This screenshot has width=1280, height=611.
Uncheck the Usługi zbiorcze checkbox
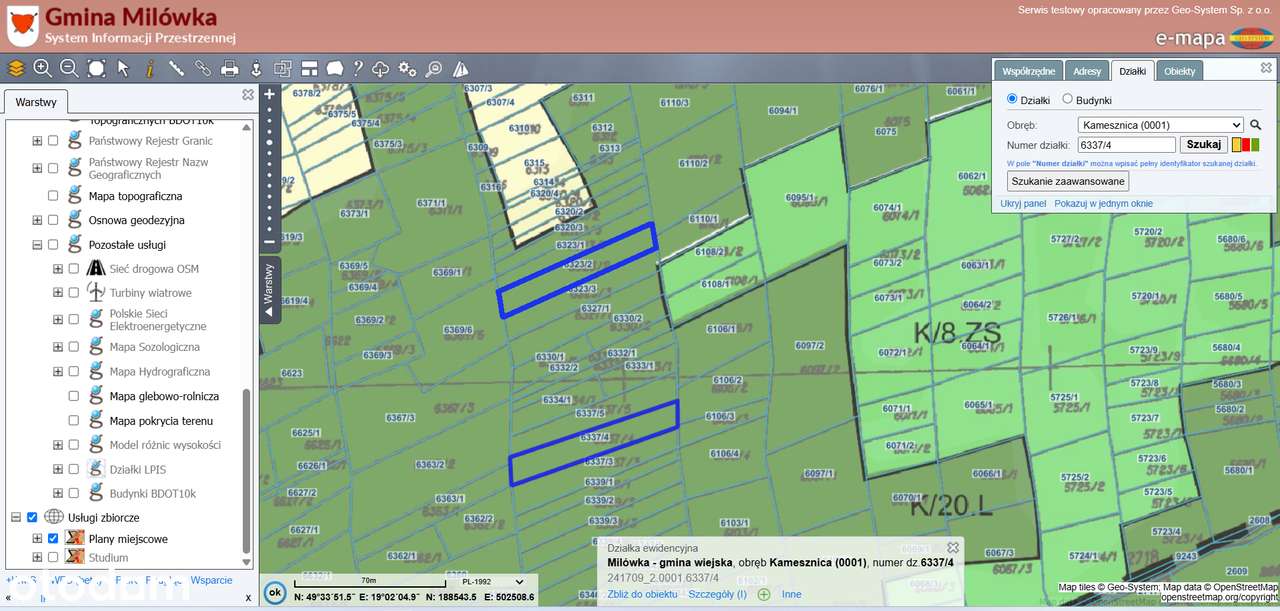32,517
